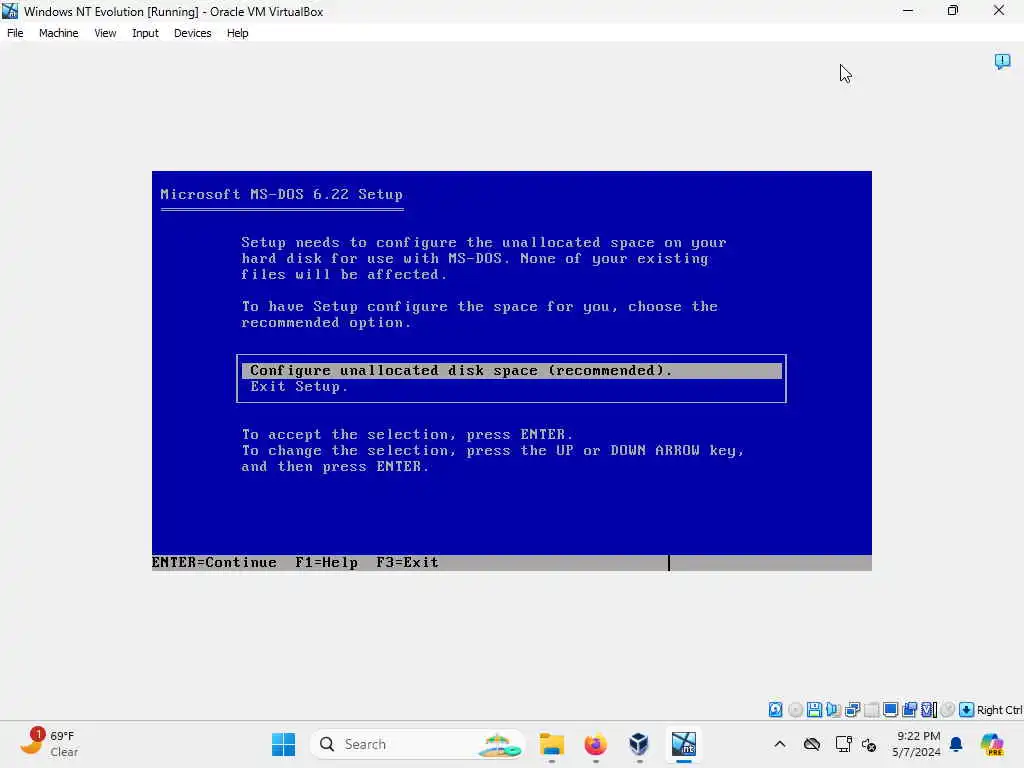Screen dimensions: 1024x768
Task: Open the notifications bell icon
Action: tap(956, 744)
